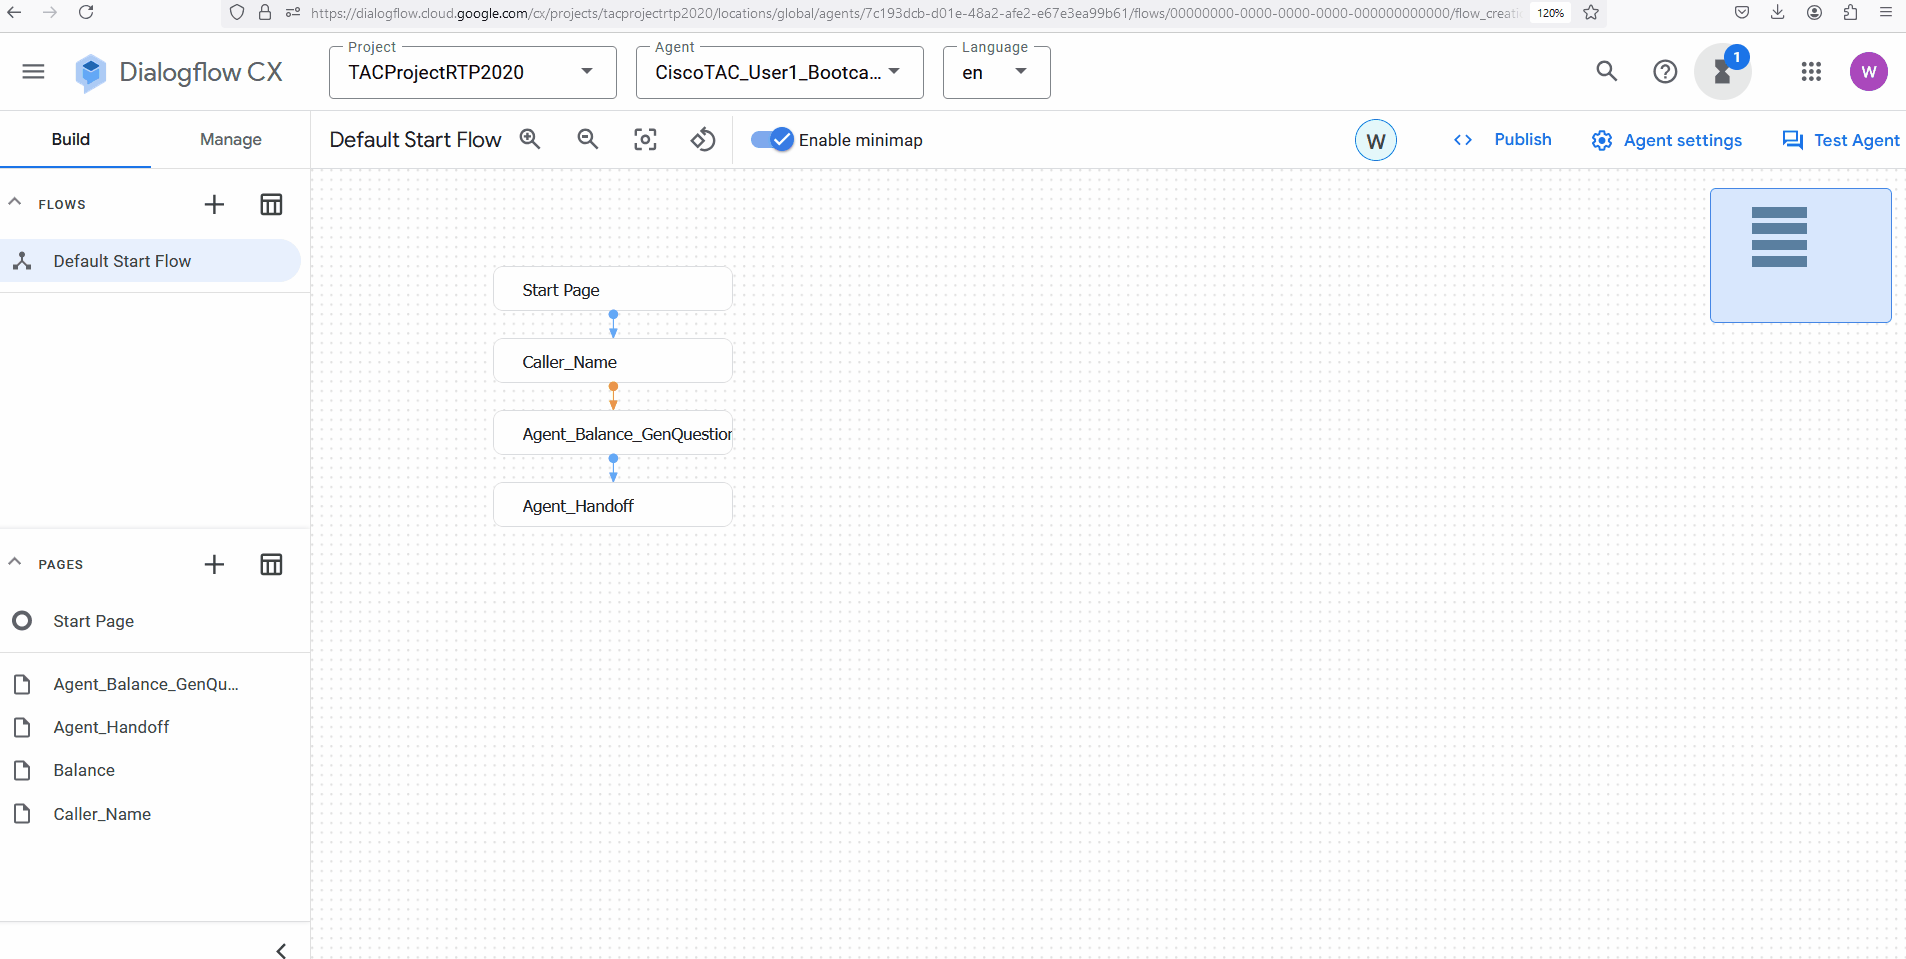Click the reset orientation icon
Image resolution: width=1906 pixels, height=959 pixels.
(x=703, y=140)
